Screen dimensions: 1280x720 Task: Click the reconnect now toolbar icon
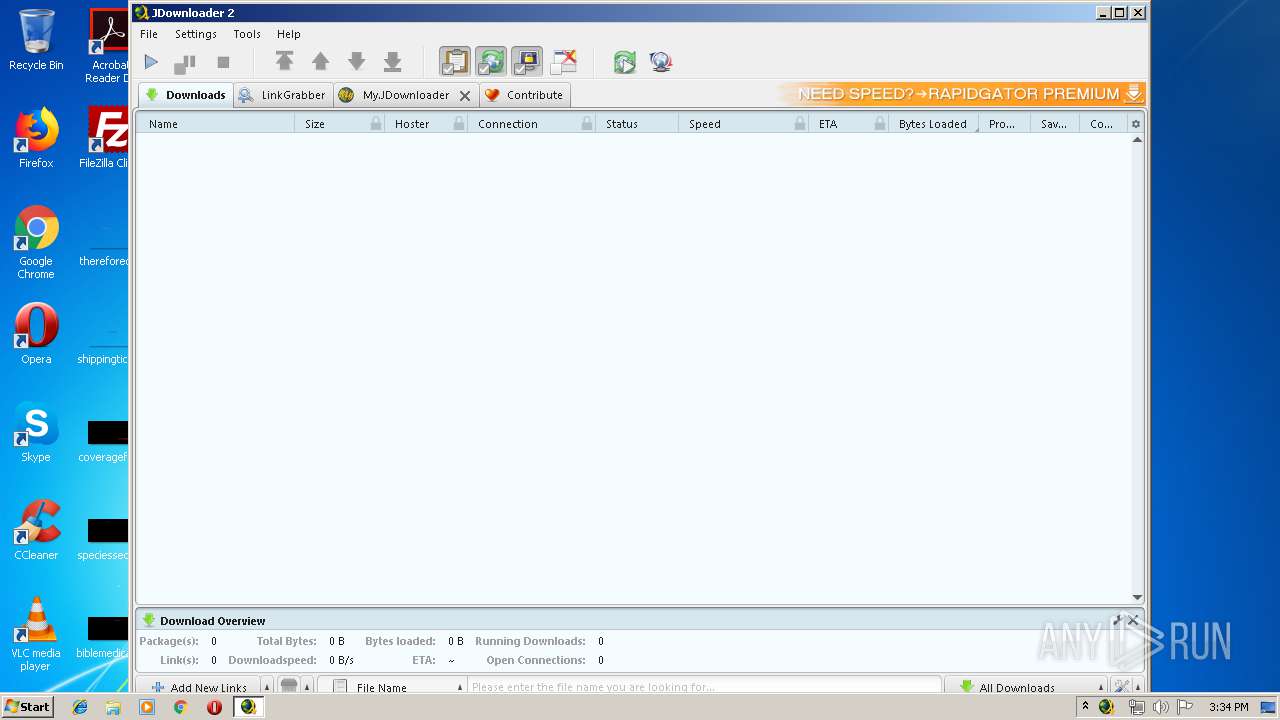tap(625, 62)
